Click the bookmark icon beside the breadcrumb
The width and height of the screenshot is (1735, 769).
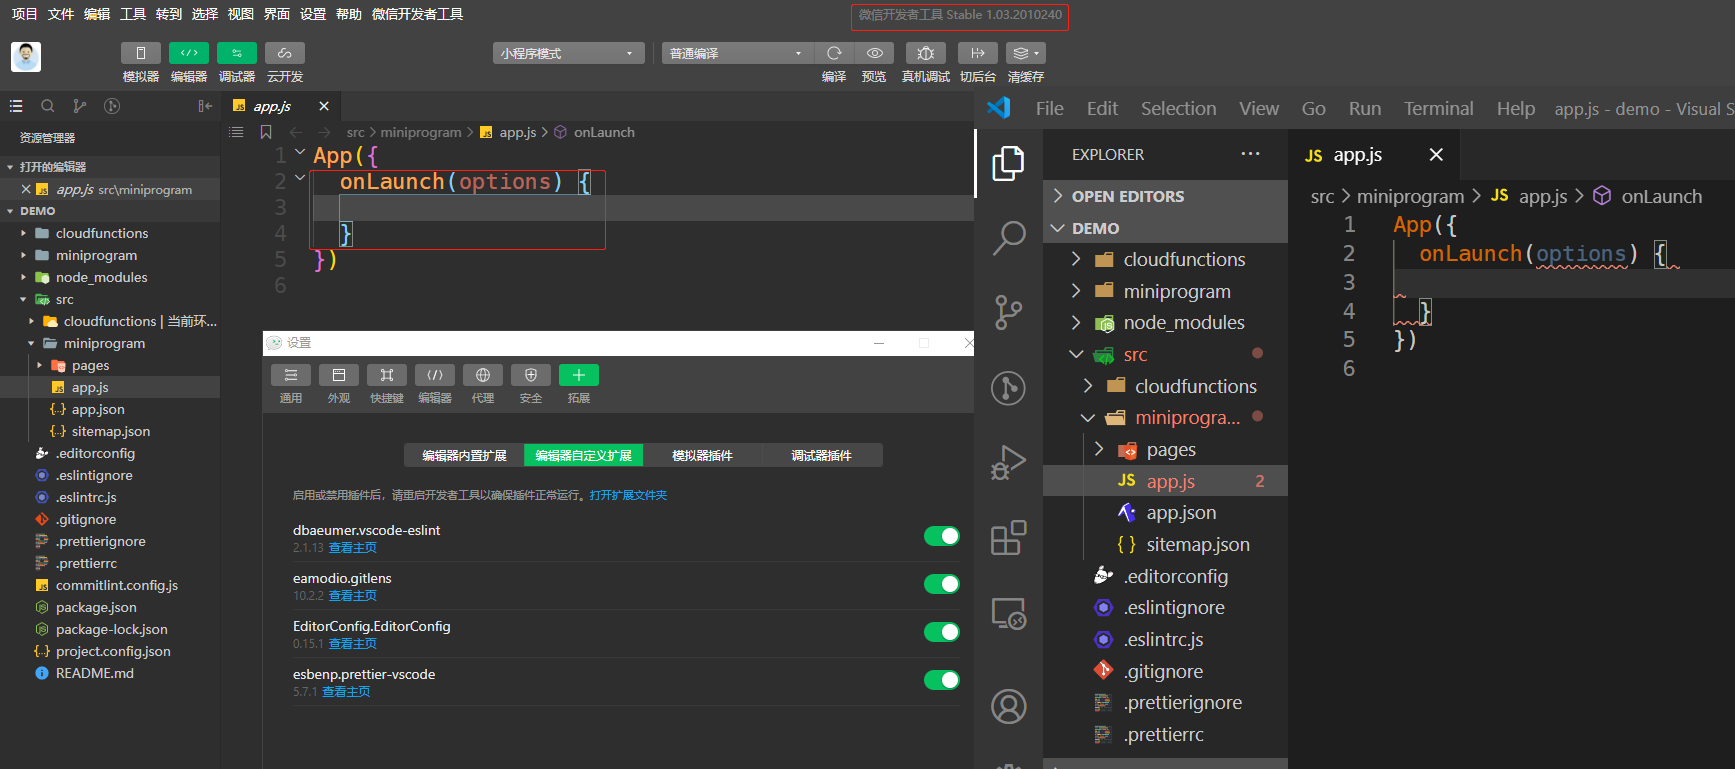click(x=266, y=132)
